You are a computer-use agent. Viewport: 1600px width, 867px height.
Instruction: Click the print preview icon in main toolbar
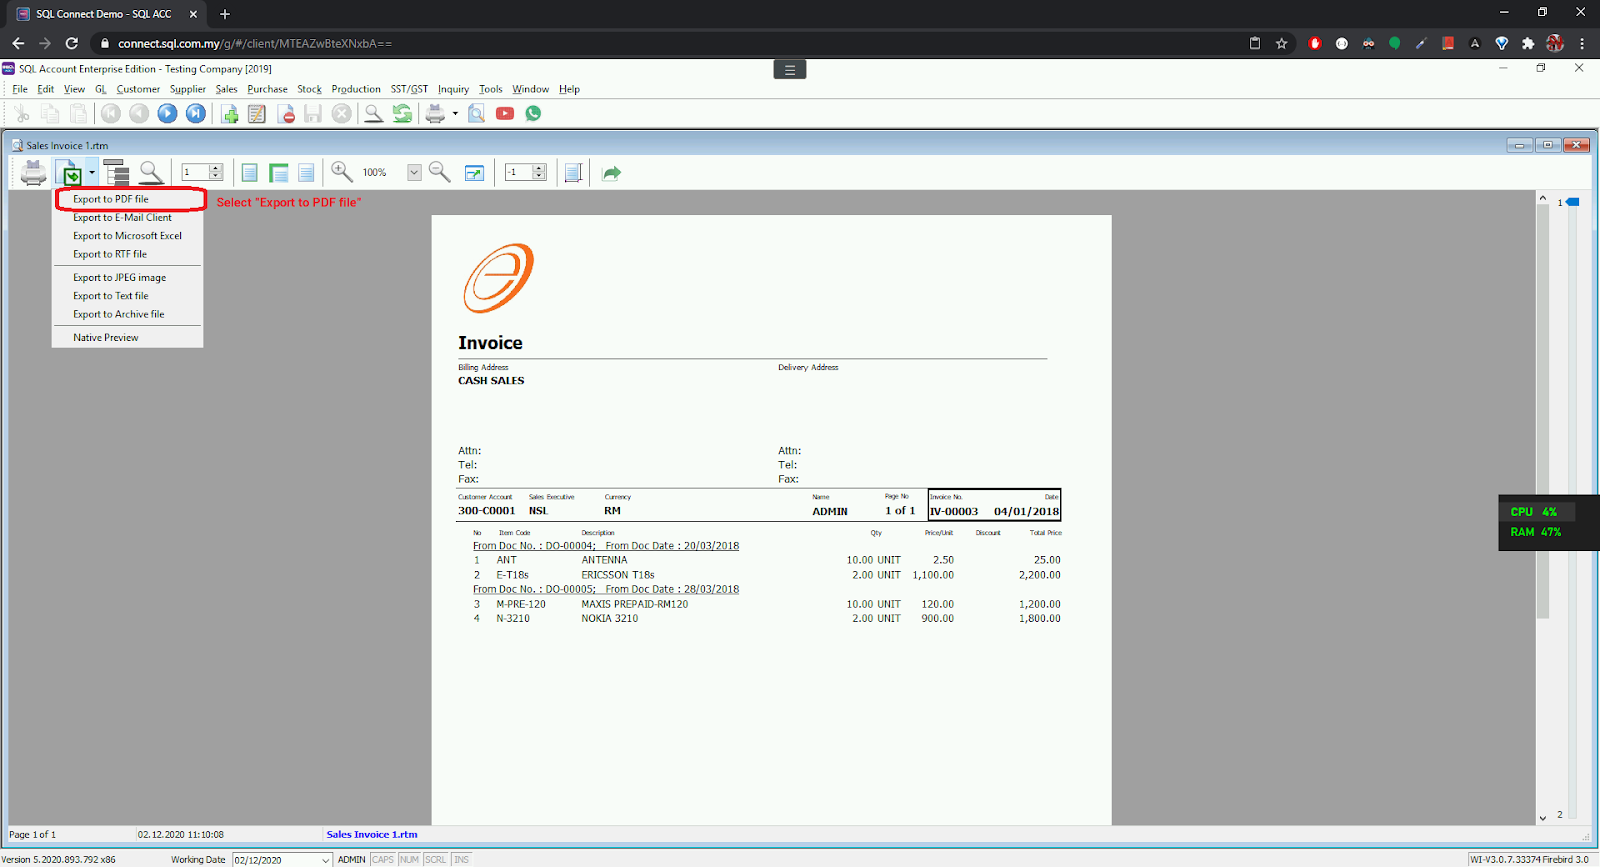click(477, 114)
